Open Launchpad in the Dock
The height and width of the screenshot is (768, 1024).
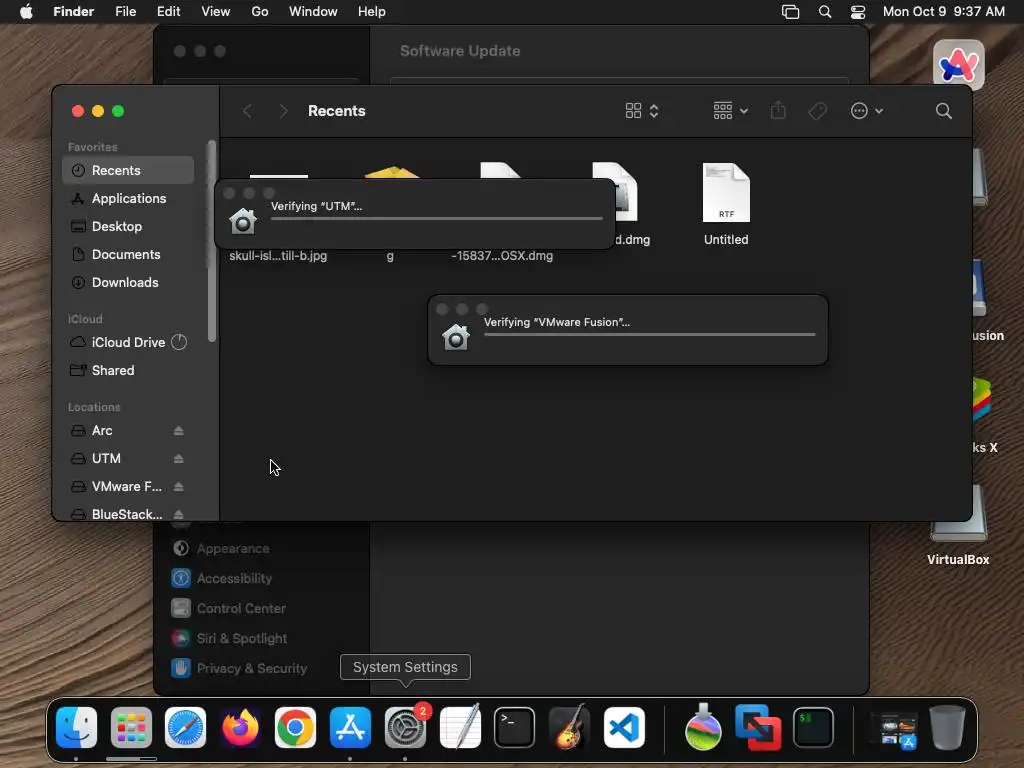coord(131,728)
